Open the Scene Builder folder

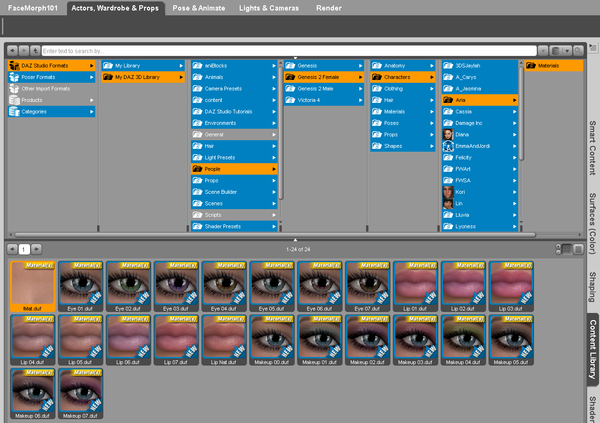click(234, 192)
